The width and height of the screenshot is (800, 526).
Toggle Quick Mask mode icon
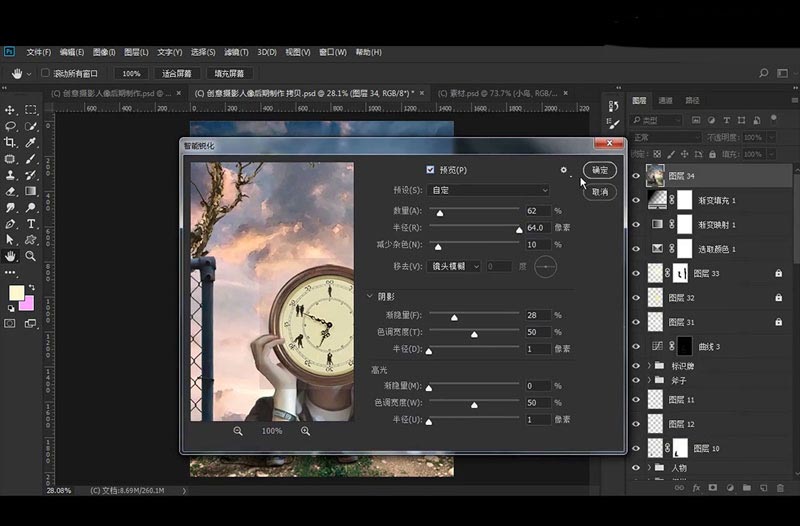point(10,323)
